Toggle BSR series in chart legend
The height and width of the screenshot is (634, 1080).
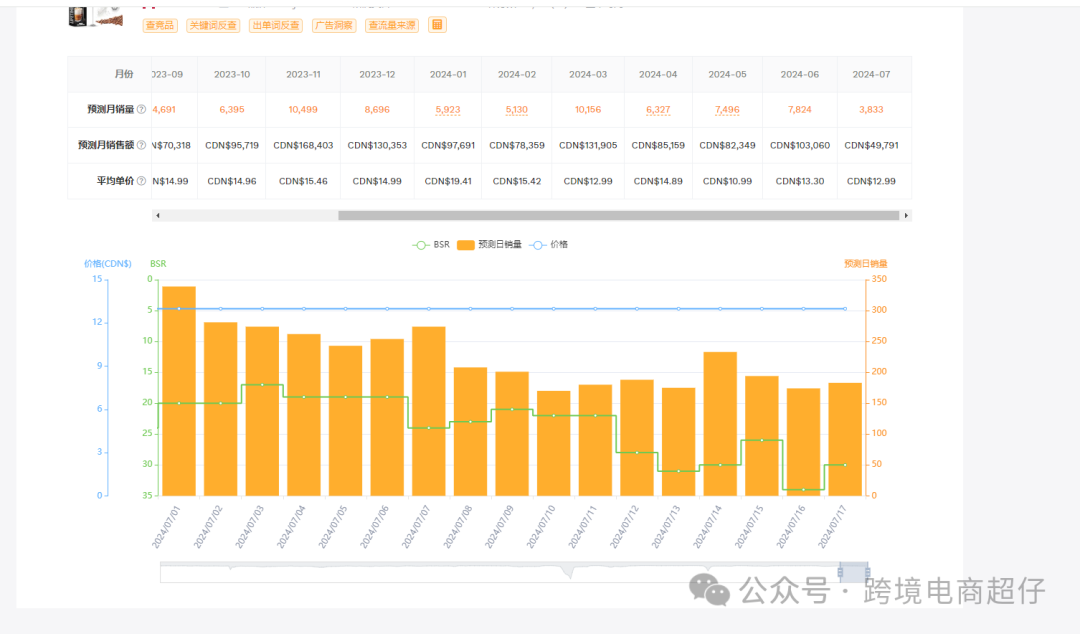(x=431, y=244)
